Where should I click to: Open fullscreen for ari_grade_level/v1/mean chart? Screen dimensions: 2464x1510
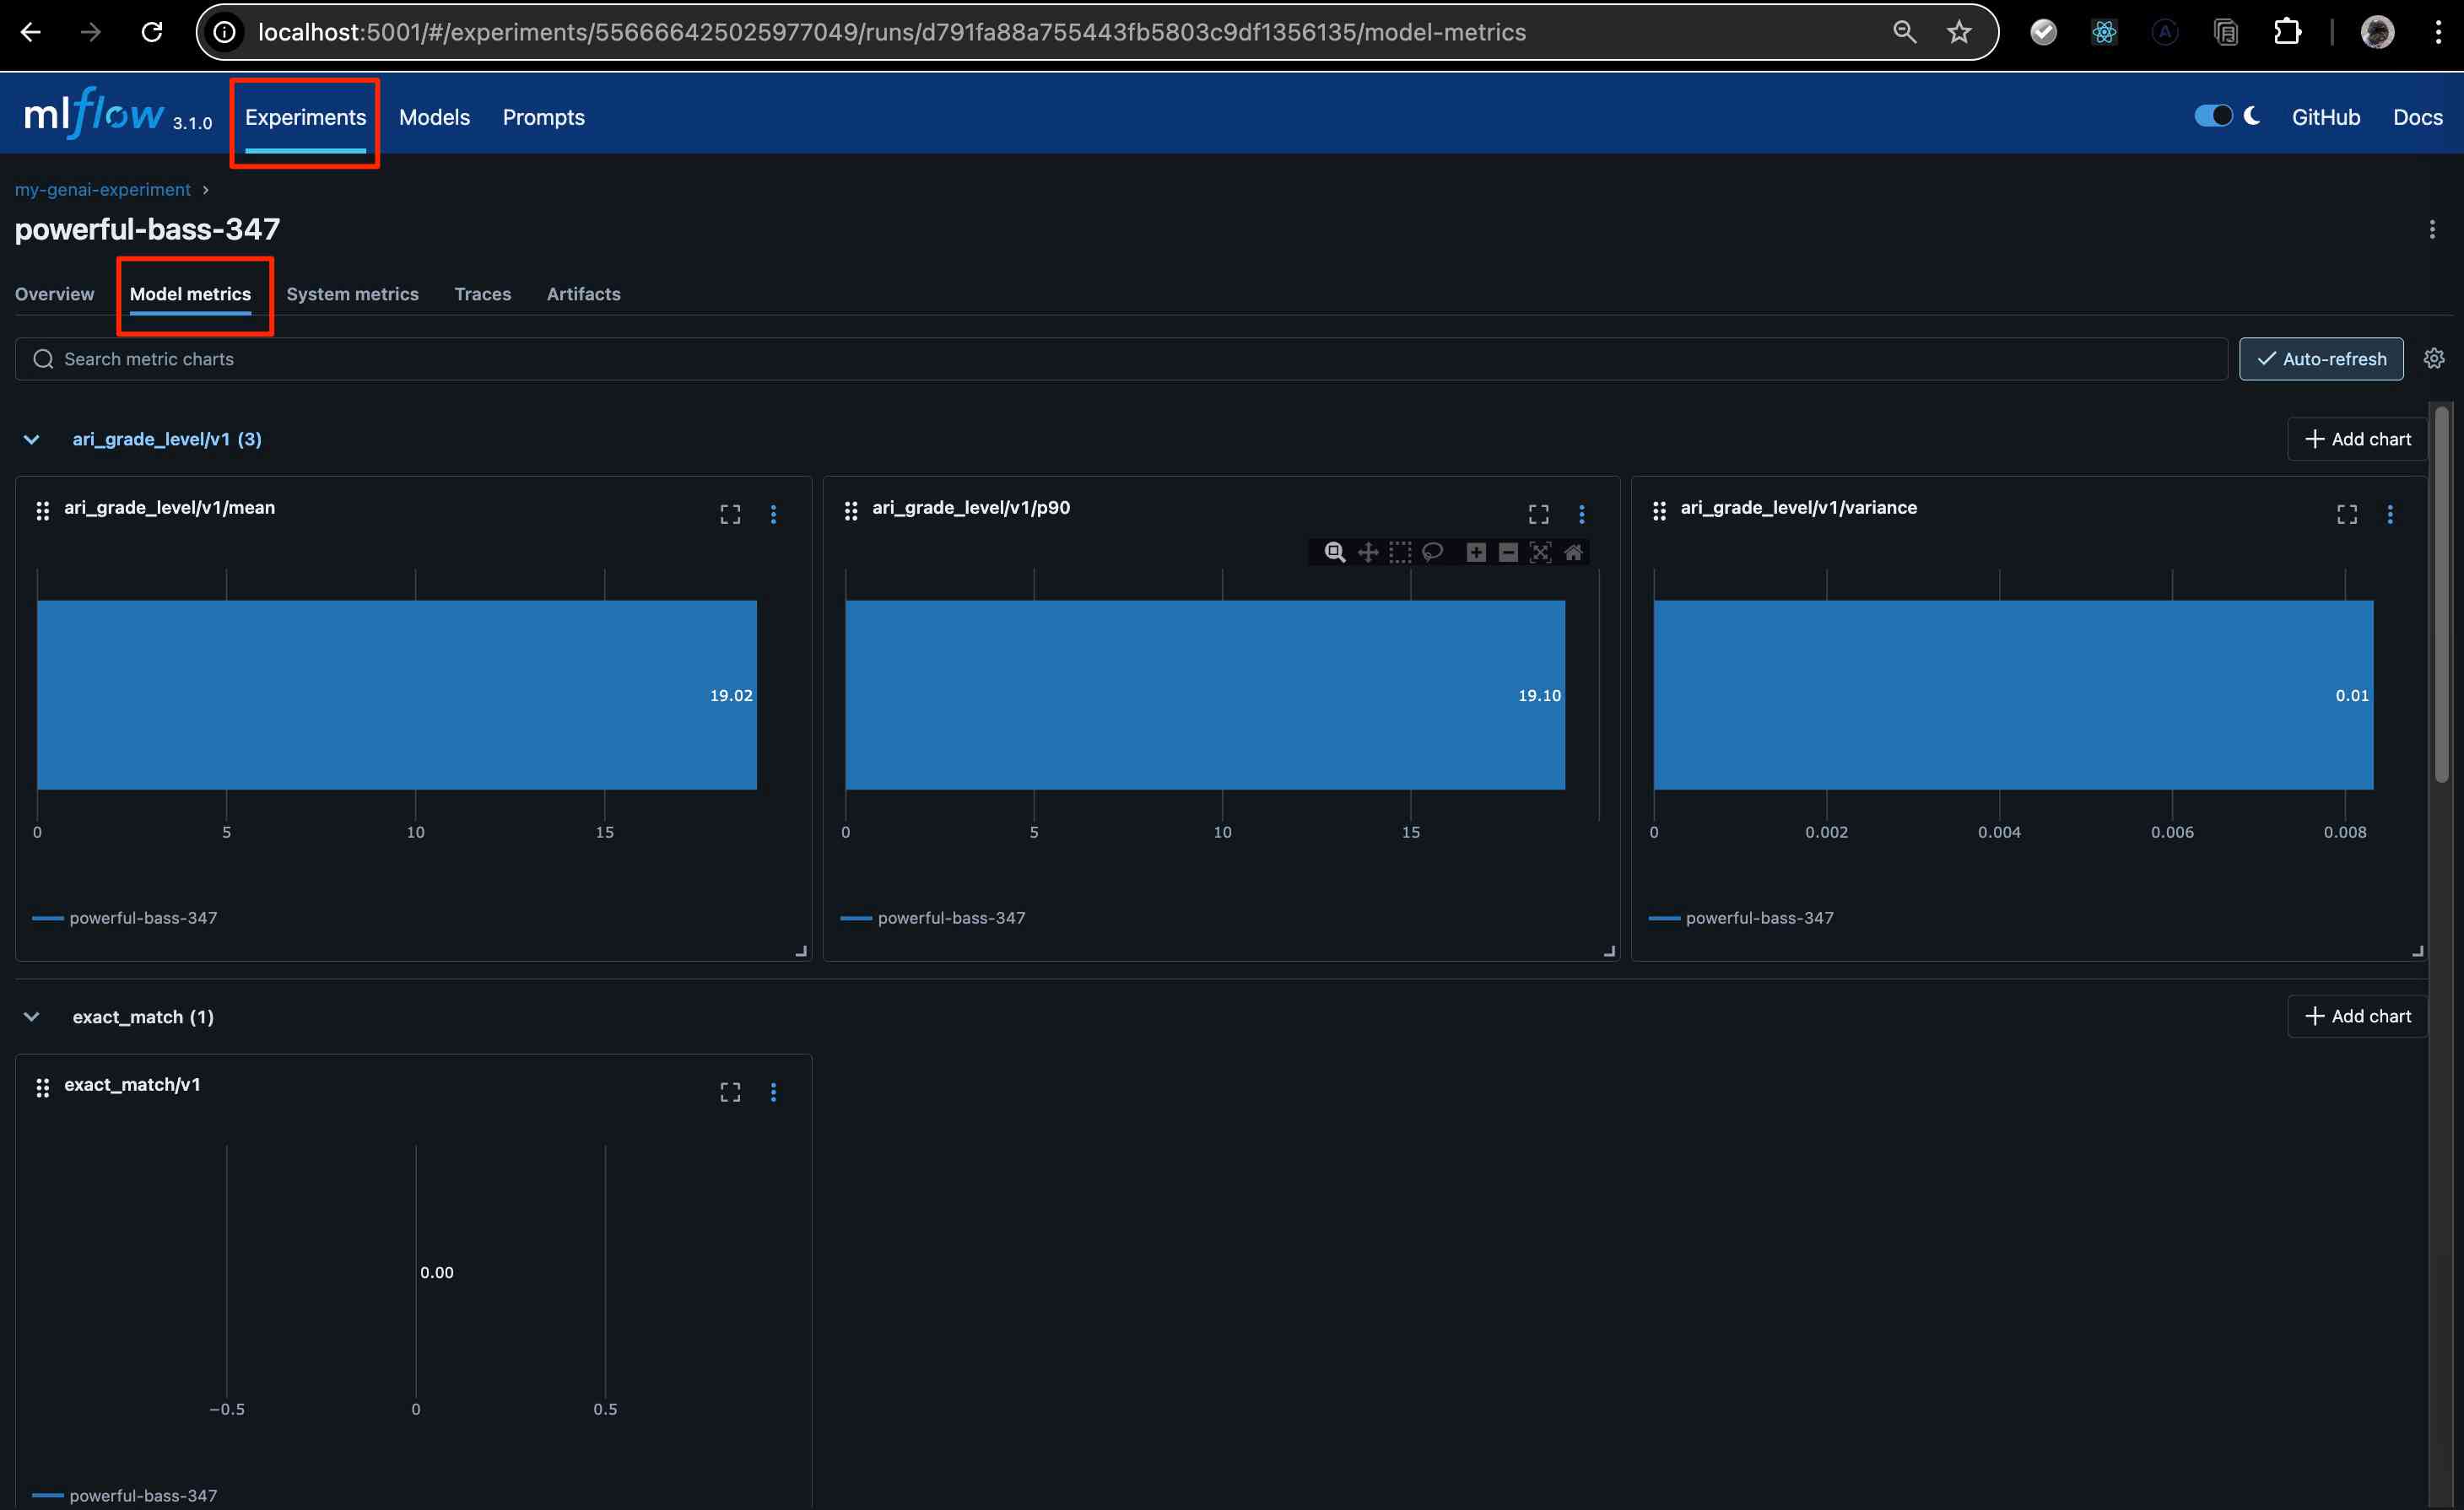[730, 514]
